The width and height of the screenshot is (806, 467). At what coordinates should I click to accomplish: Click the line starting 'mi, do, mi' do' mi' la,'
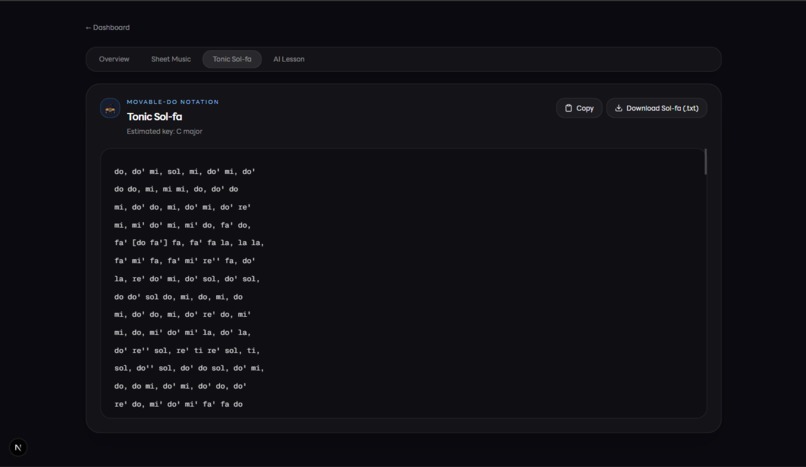[x=182, y=332]
